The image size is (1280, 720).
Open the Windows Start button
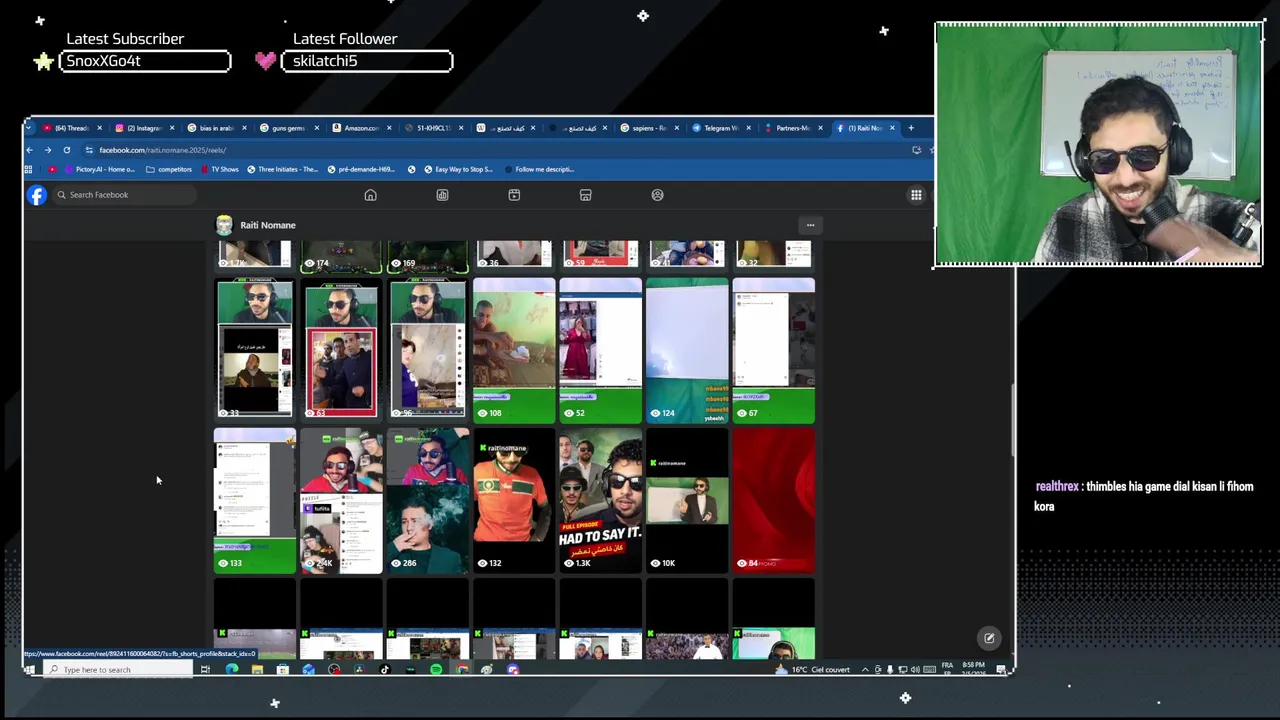[x=30, y=670]
